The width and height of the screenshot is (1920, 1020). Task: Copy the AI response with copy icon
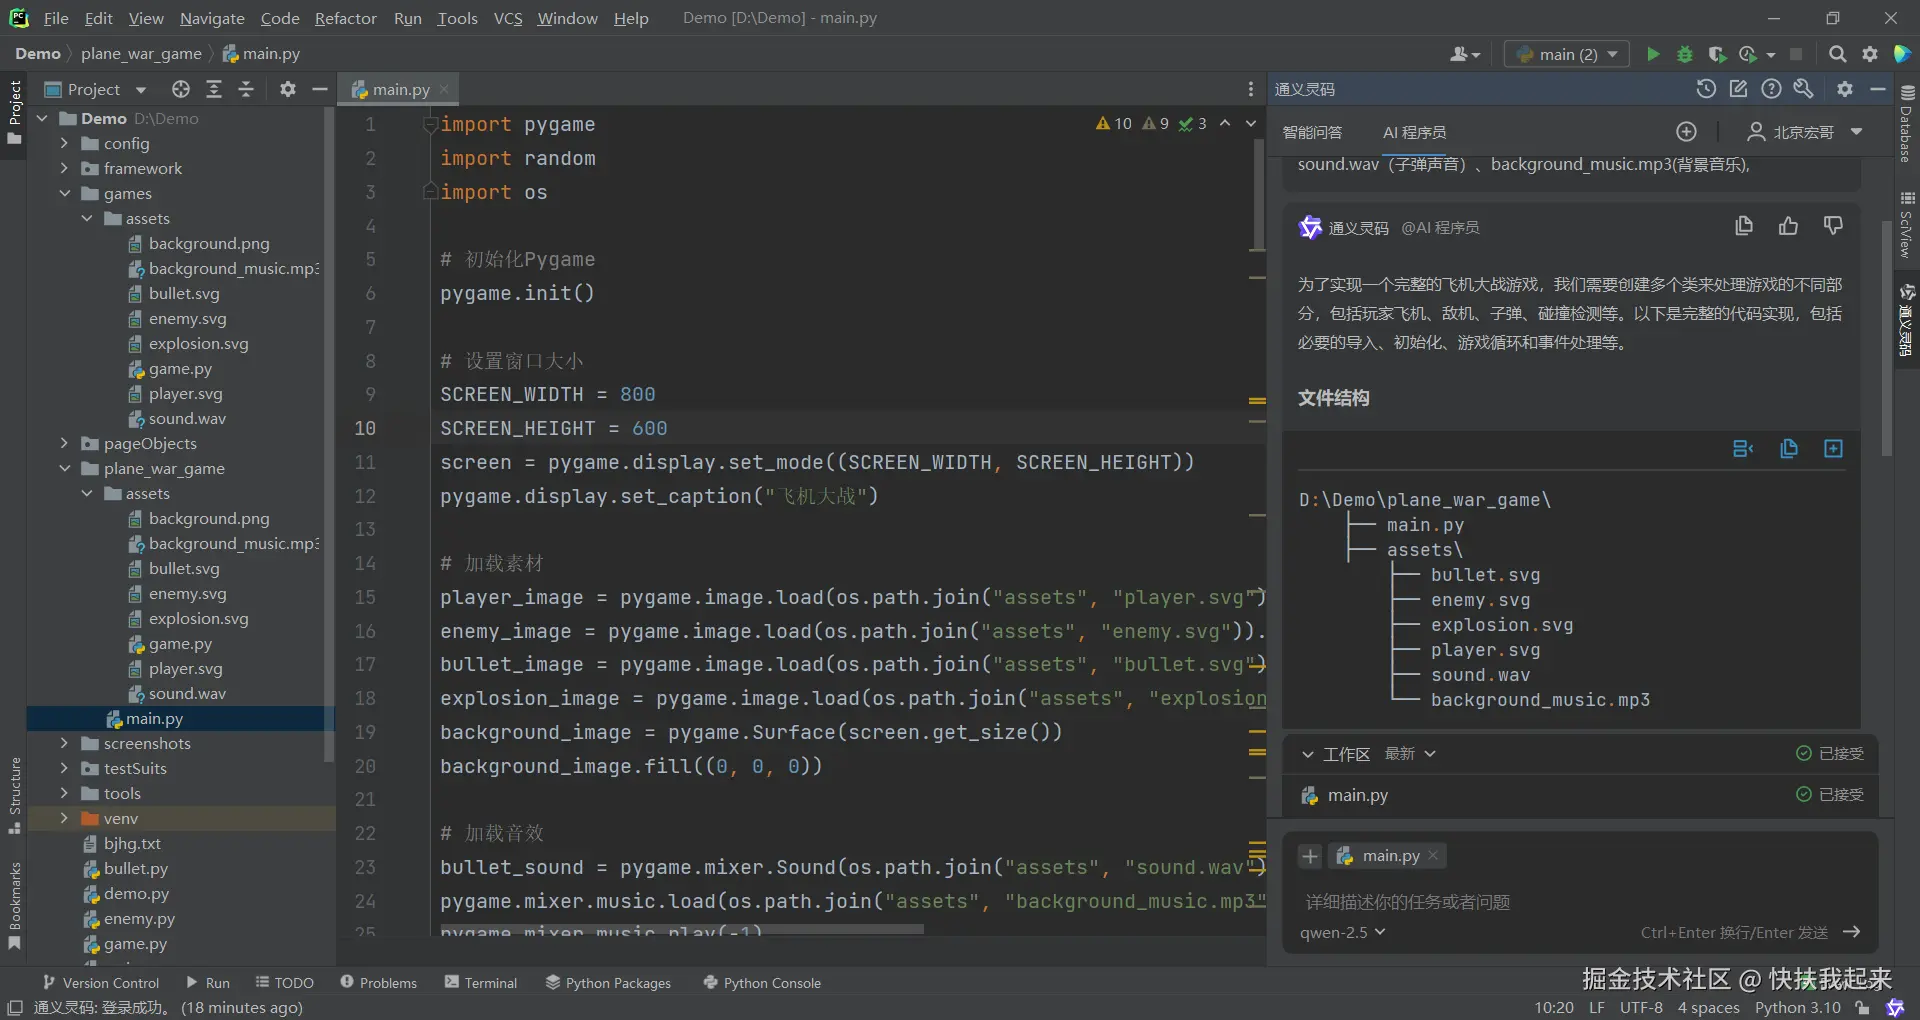(x=1744, y=227)
